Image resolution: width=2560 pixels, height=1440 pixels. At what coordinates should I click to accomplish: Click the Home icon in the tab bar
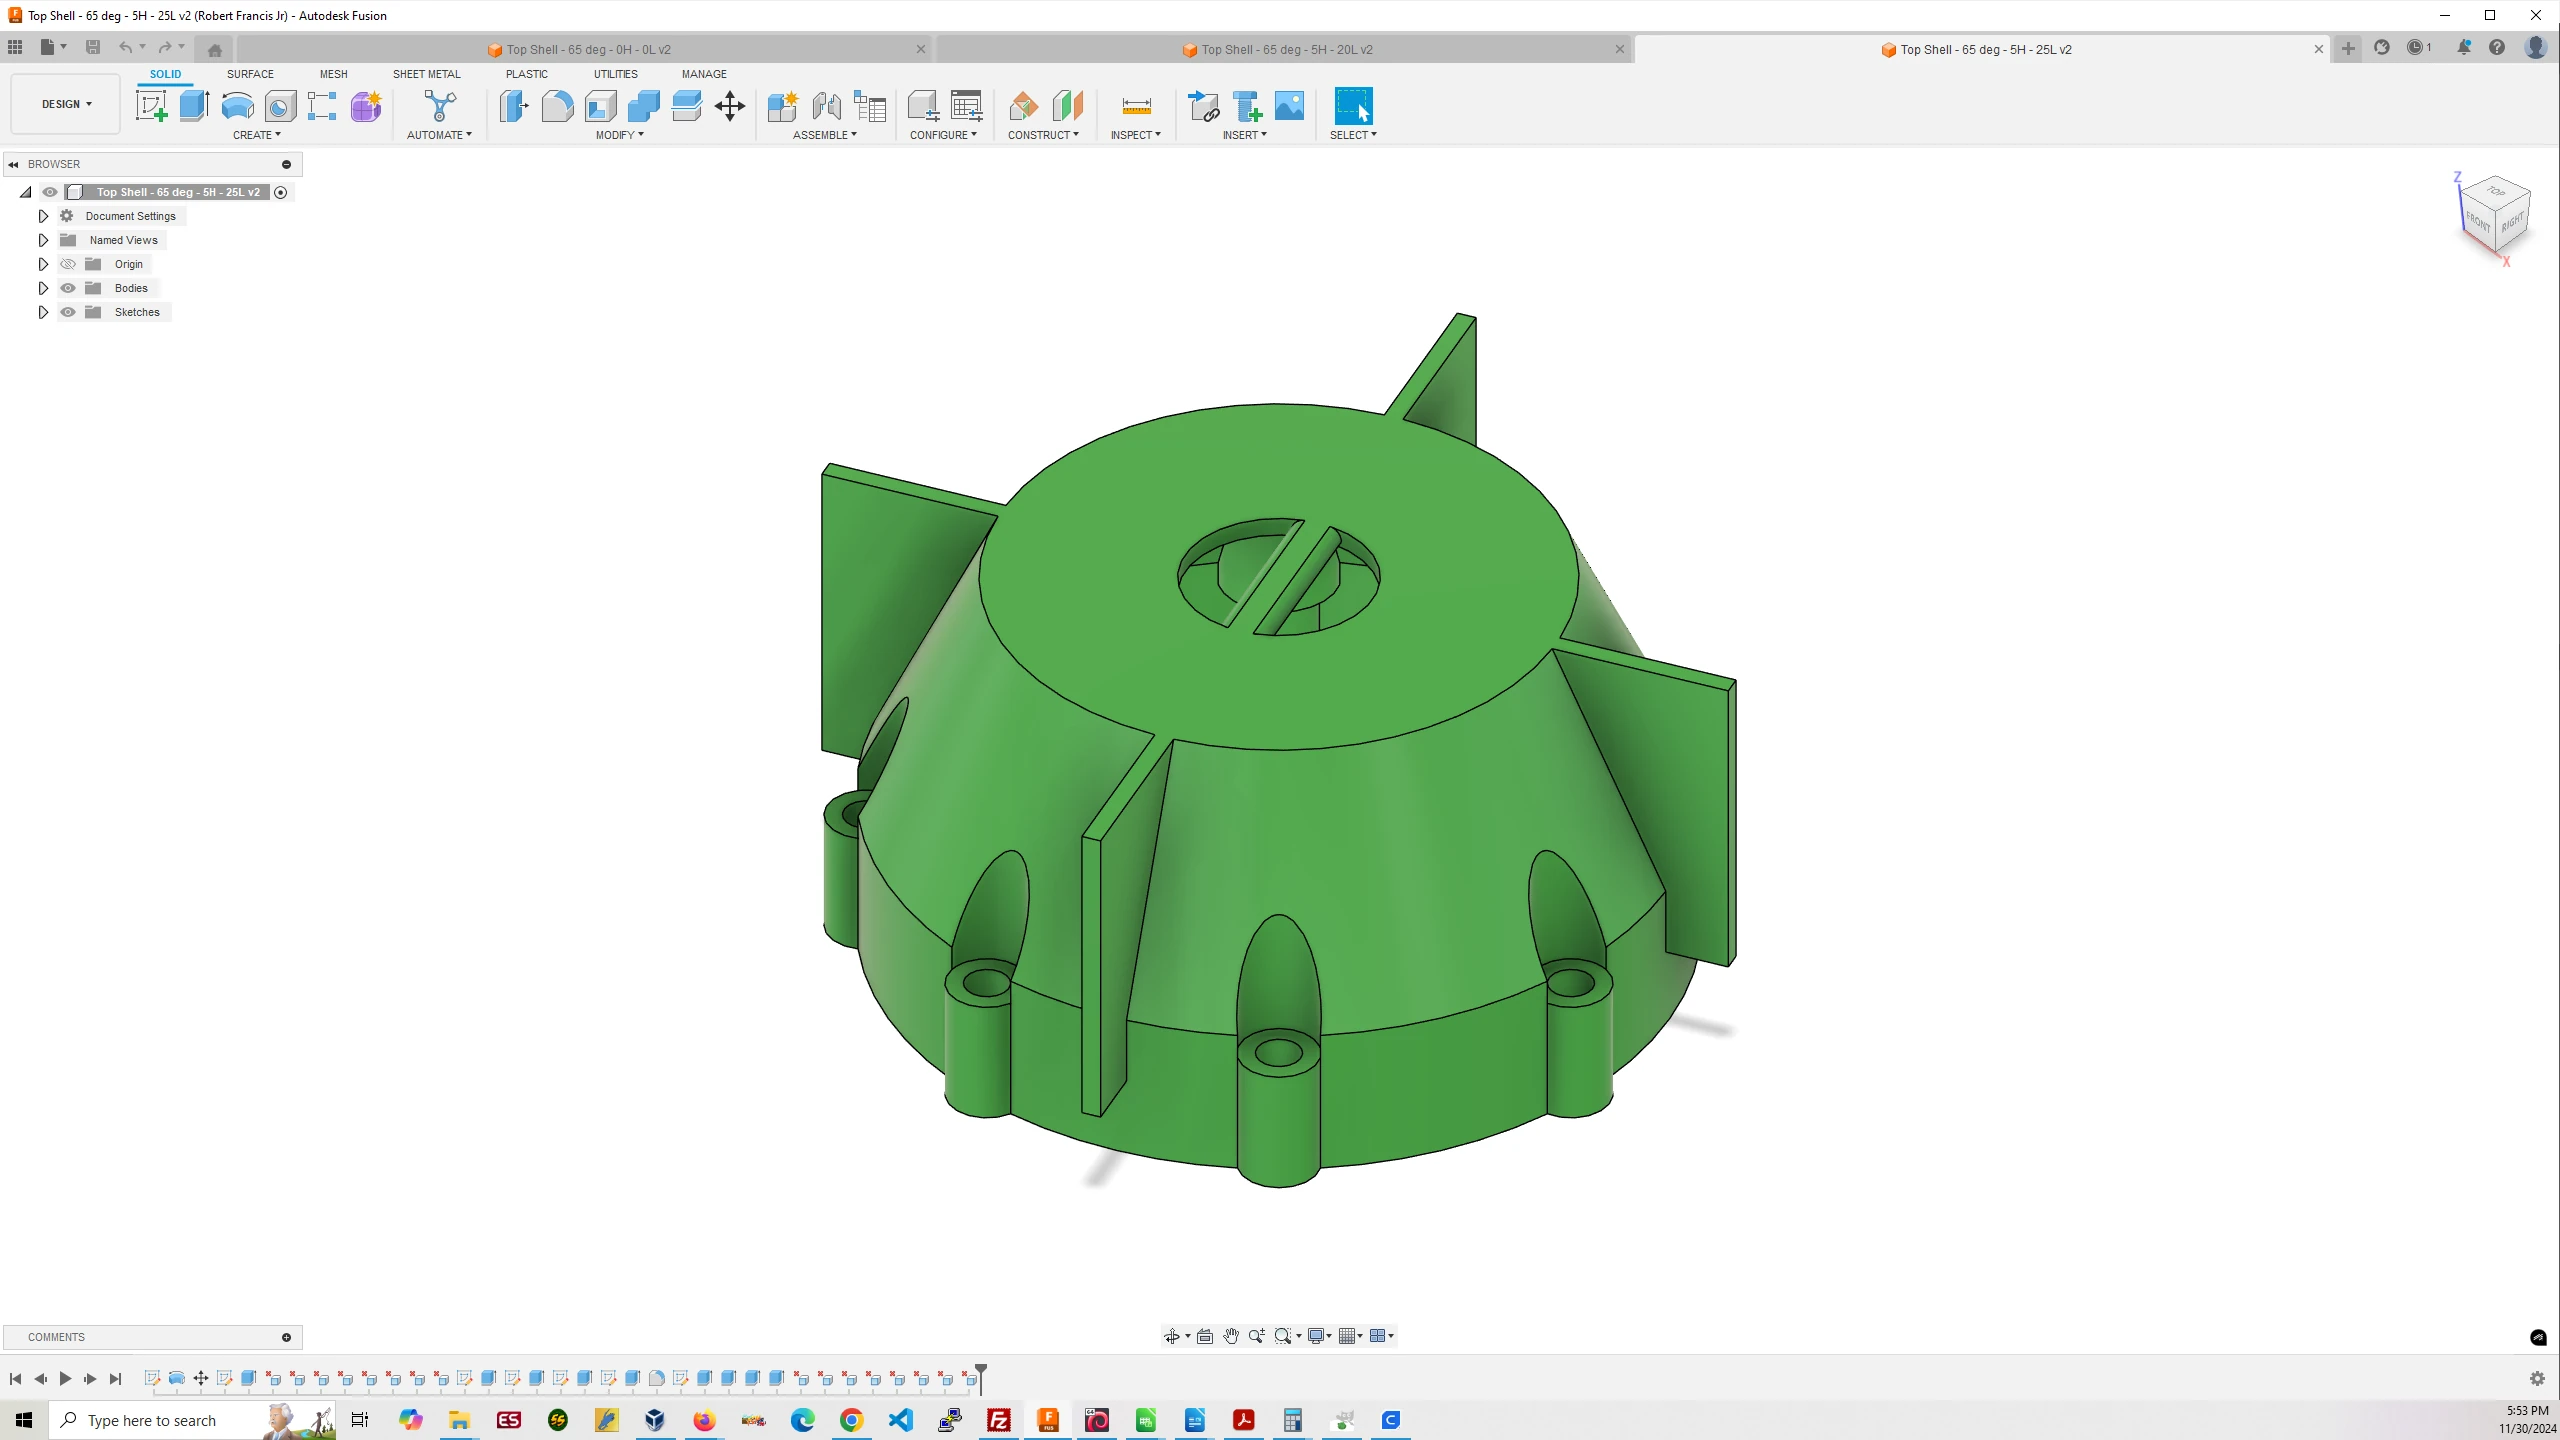[x=214, y=49]
